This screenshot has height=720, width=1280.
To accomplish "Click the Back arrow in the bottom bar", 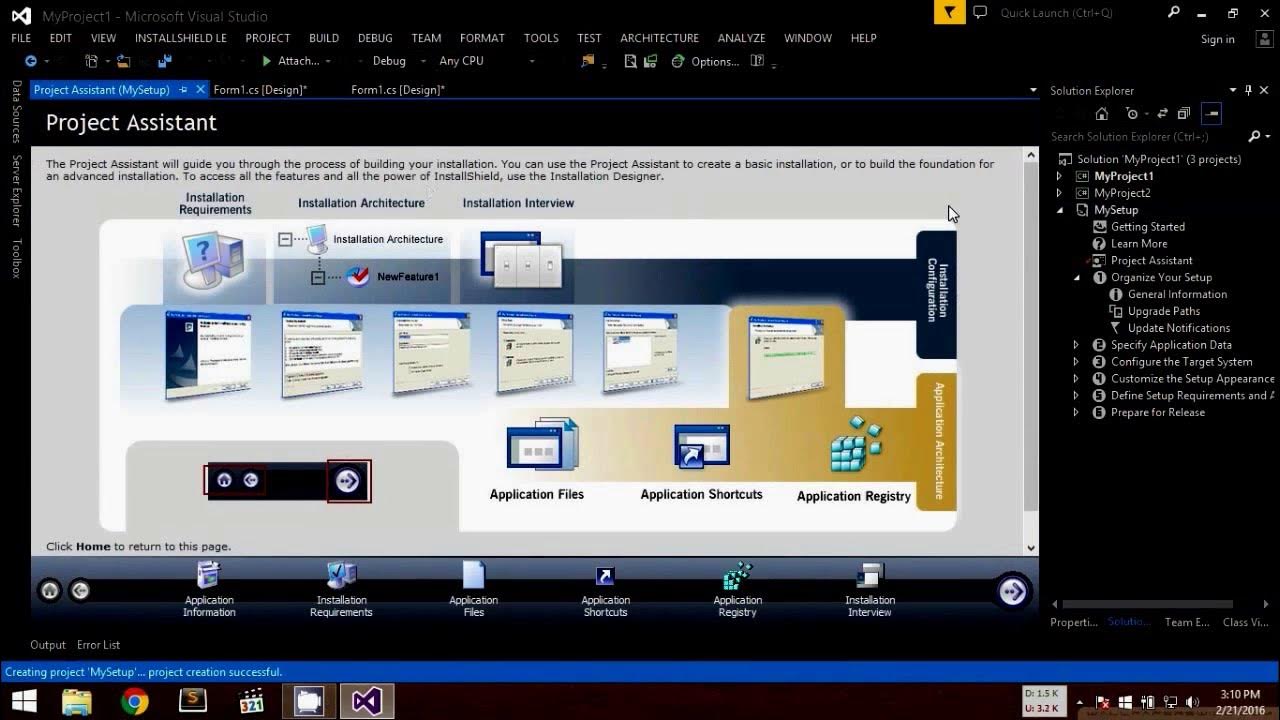I will pyautogui.click(x=80, y=591).
